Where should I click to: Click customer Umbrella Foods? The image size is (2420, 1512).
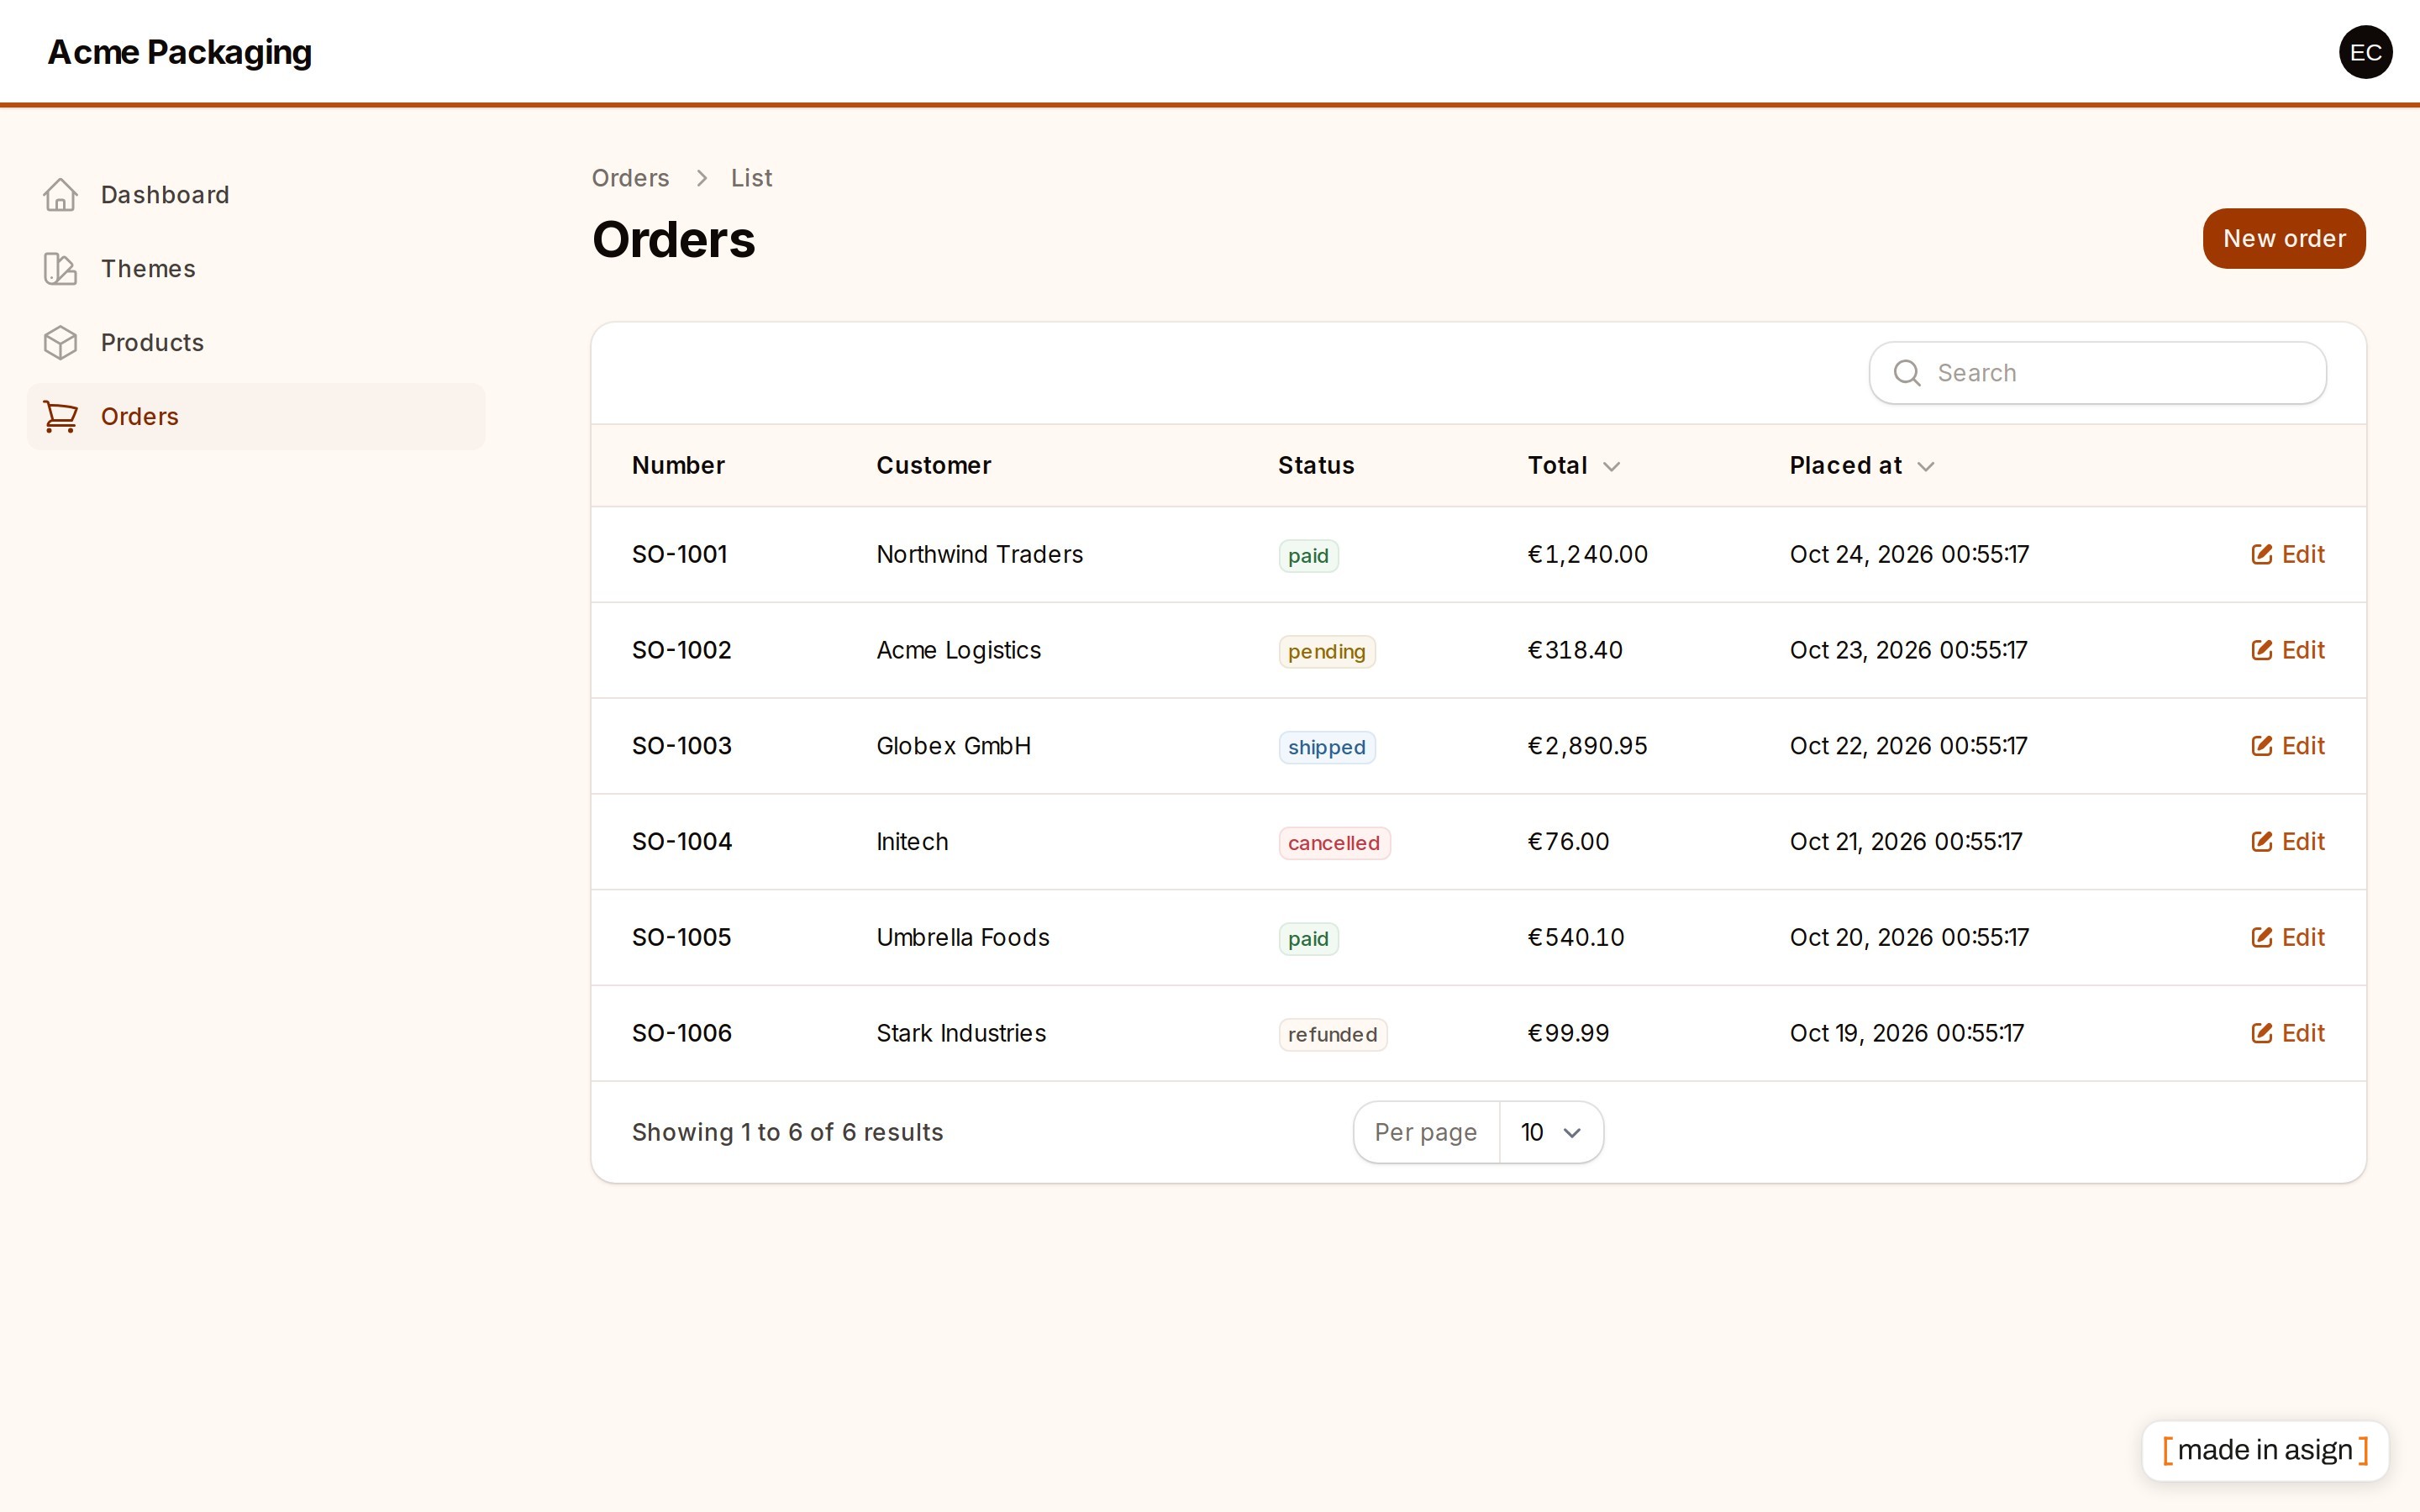pos(963,938)
